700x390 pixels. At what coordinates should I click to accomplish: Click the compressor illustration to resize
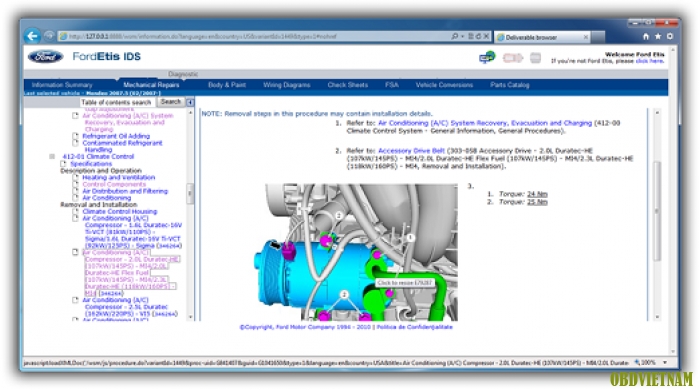point(361,252)
